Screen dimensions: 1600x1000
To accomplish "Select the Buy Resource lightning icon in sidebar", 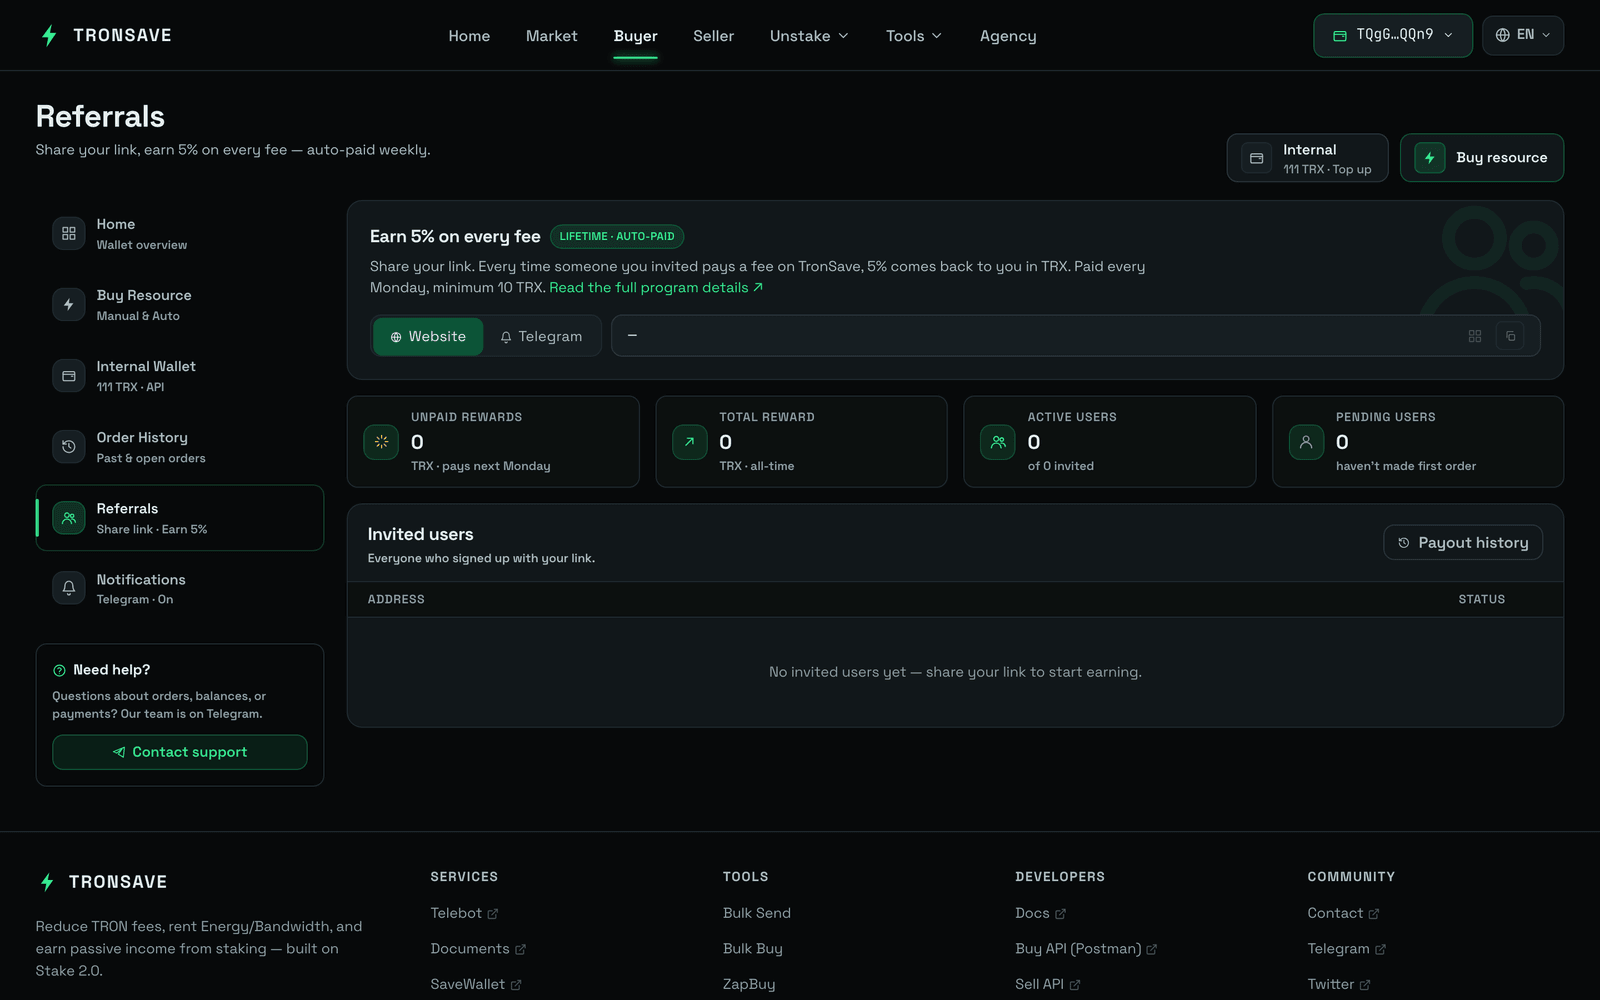I will [69, 305].
